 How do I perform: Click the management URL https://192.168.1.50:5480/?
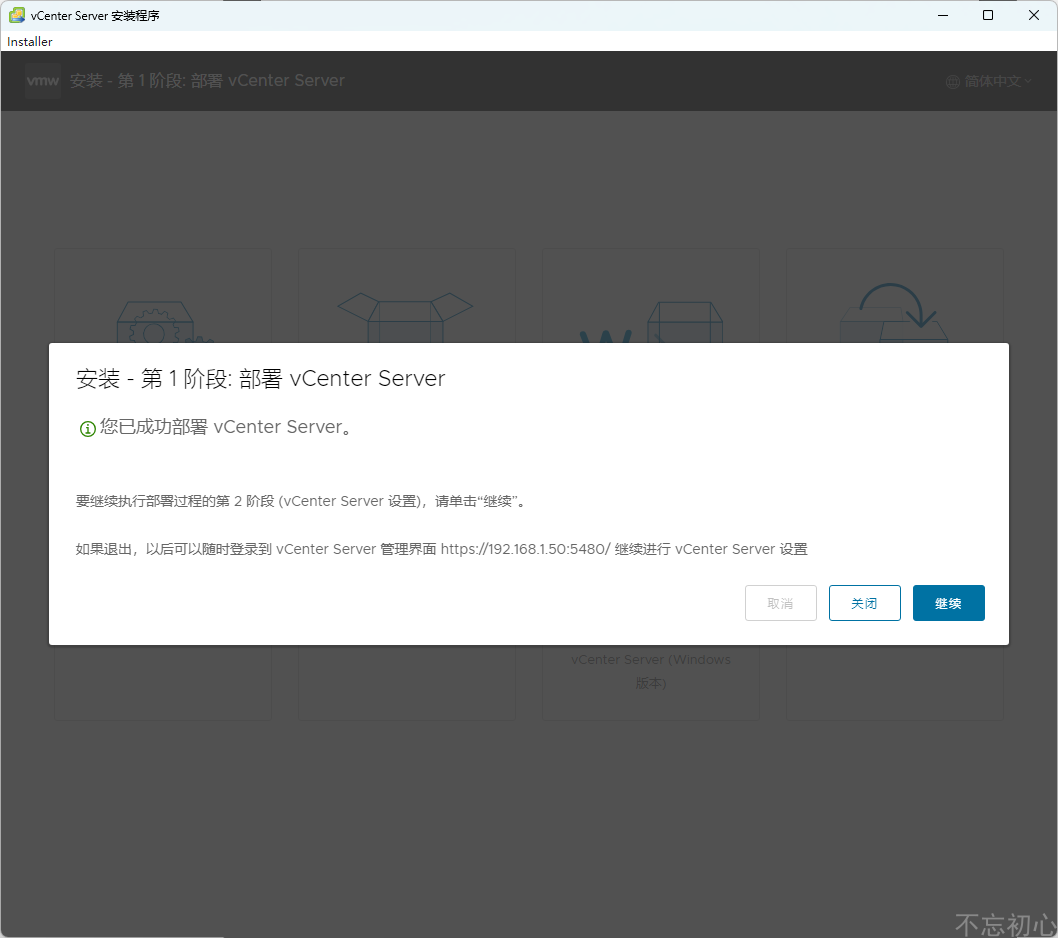click(526, 549)
